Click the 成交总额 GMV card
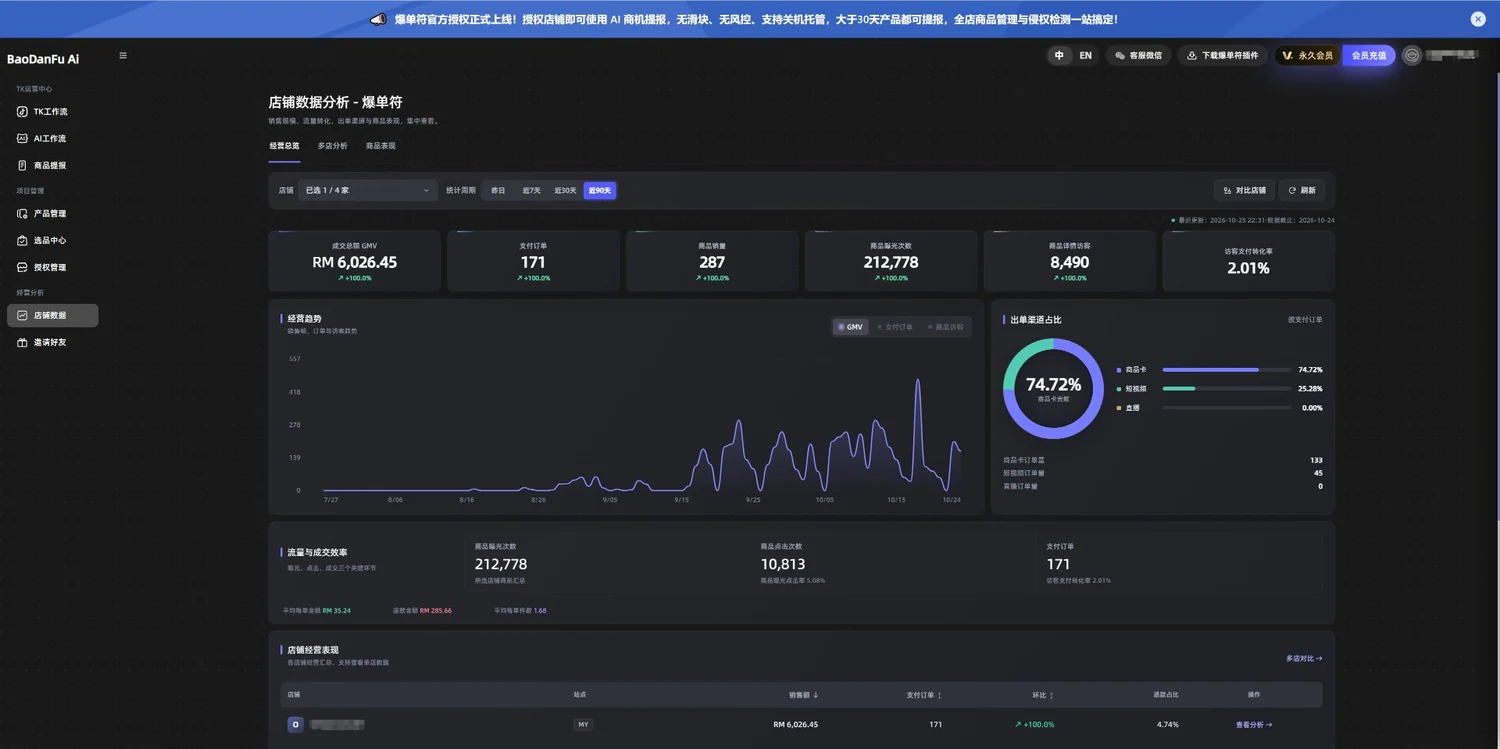This screenshot has width=1500, height=749. click(355, 261)
